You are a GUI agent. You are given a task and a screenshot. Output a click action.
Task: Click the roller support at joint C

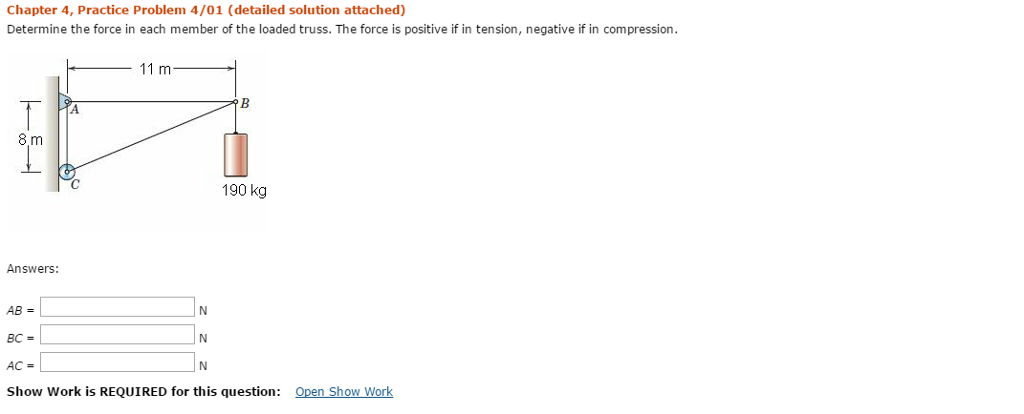tap(66, 173)
